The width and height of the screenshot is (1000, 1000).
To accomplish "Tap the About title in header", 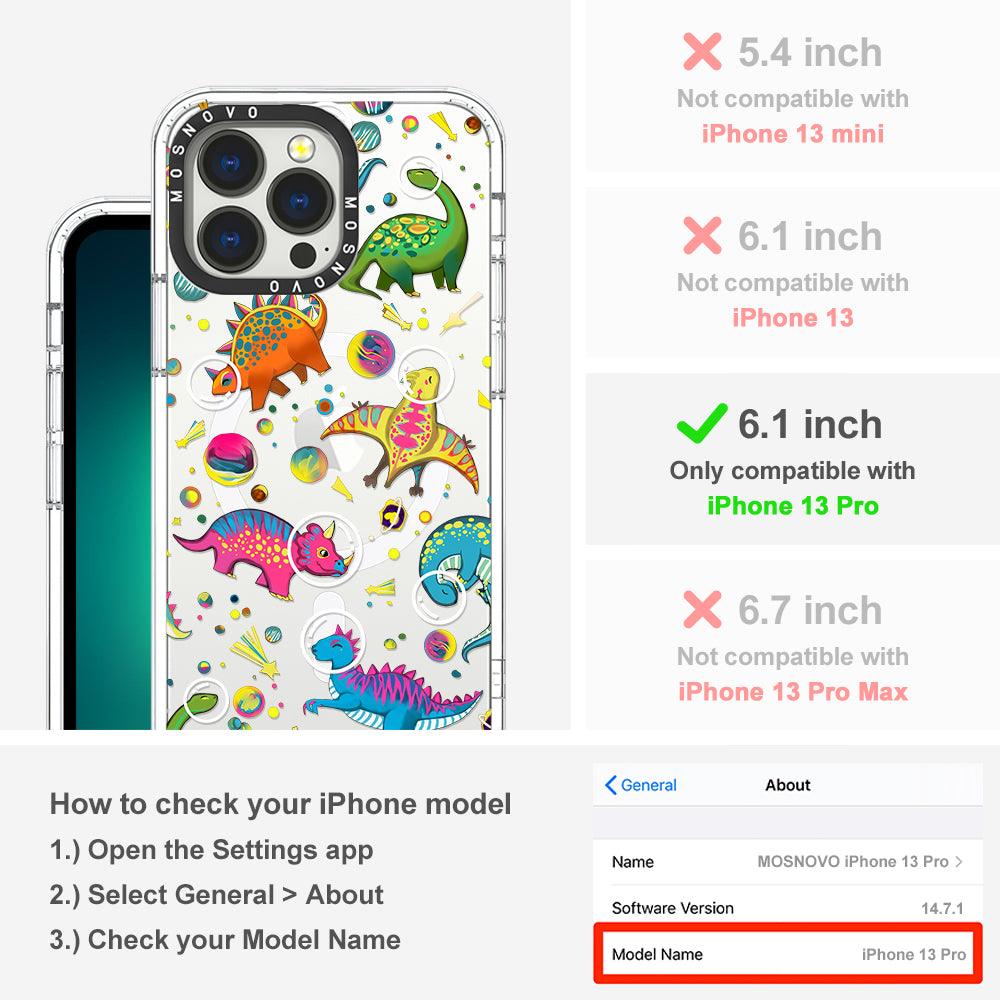I will pyautogui.click(x=788, y=785).
